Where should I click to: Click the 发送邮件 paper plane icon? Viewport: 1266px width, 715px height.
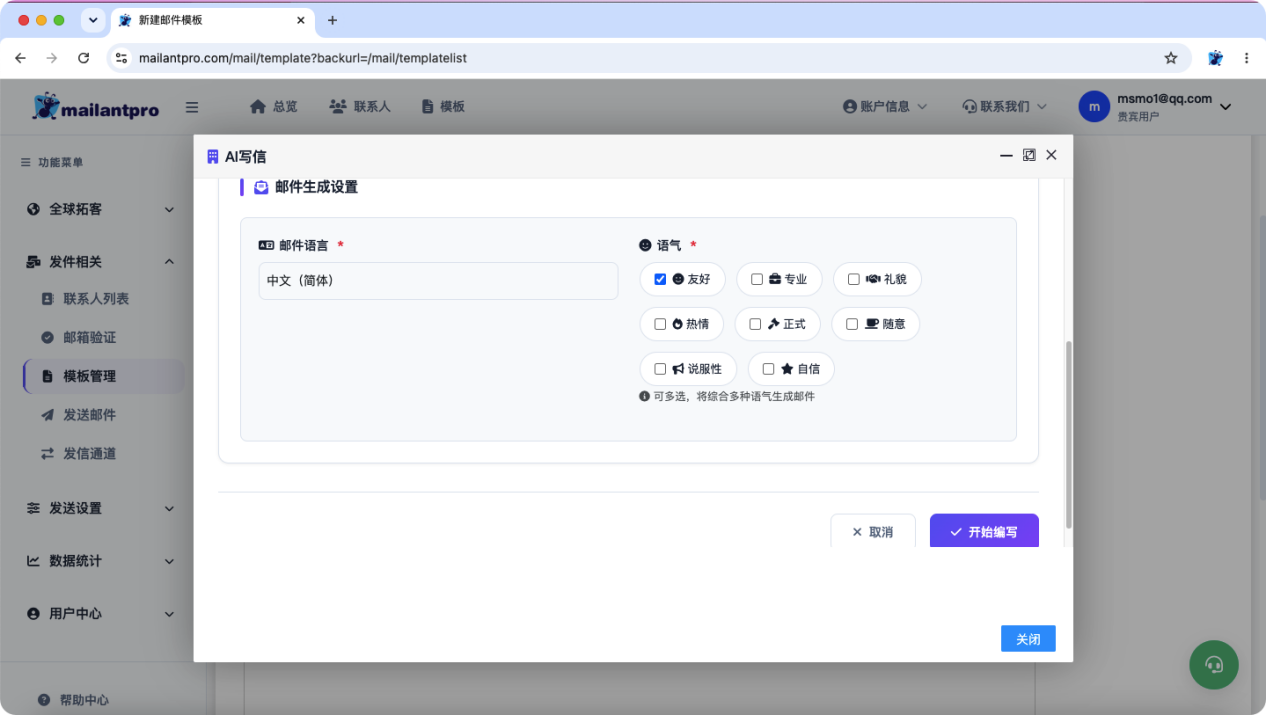pos(47,415)
